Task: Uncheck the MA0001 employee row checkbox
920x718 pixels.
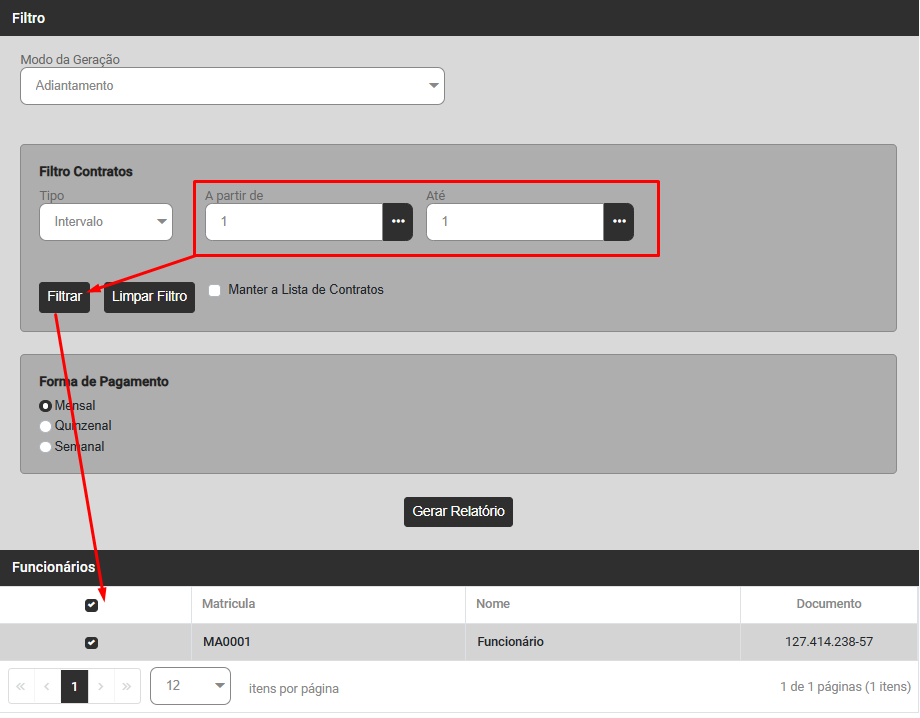Action: (92, 642)
